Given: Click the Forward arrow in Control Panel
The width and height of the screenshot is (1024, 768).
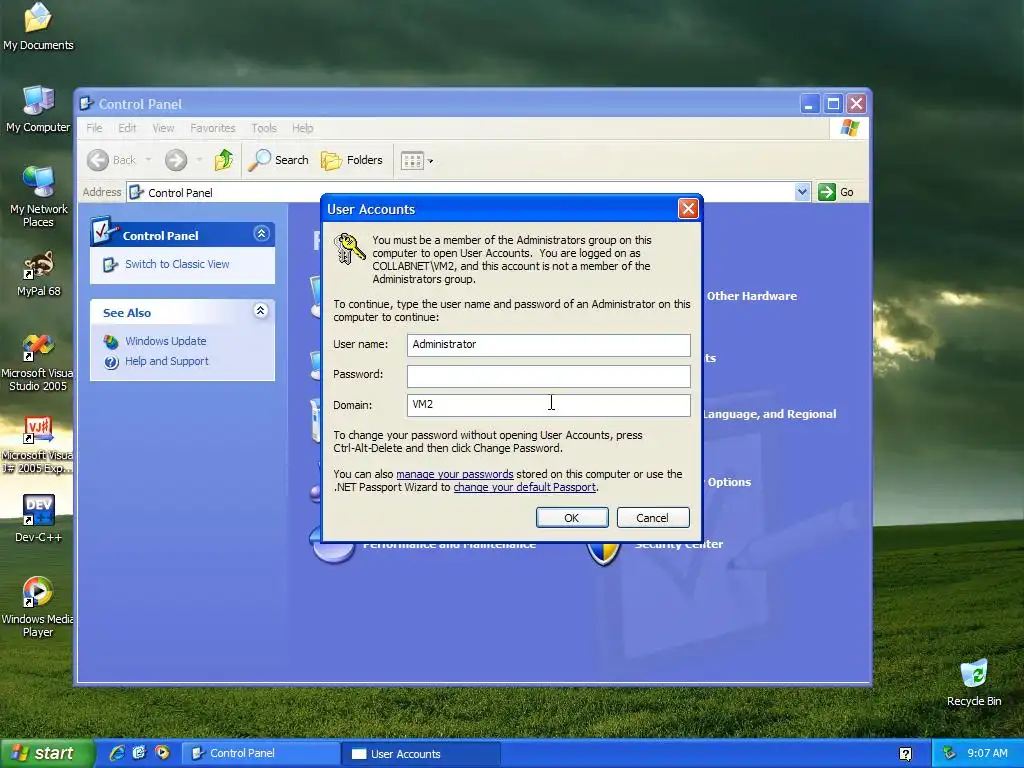Looking at the screenshot, I should [x=176, y=160].
